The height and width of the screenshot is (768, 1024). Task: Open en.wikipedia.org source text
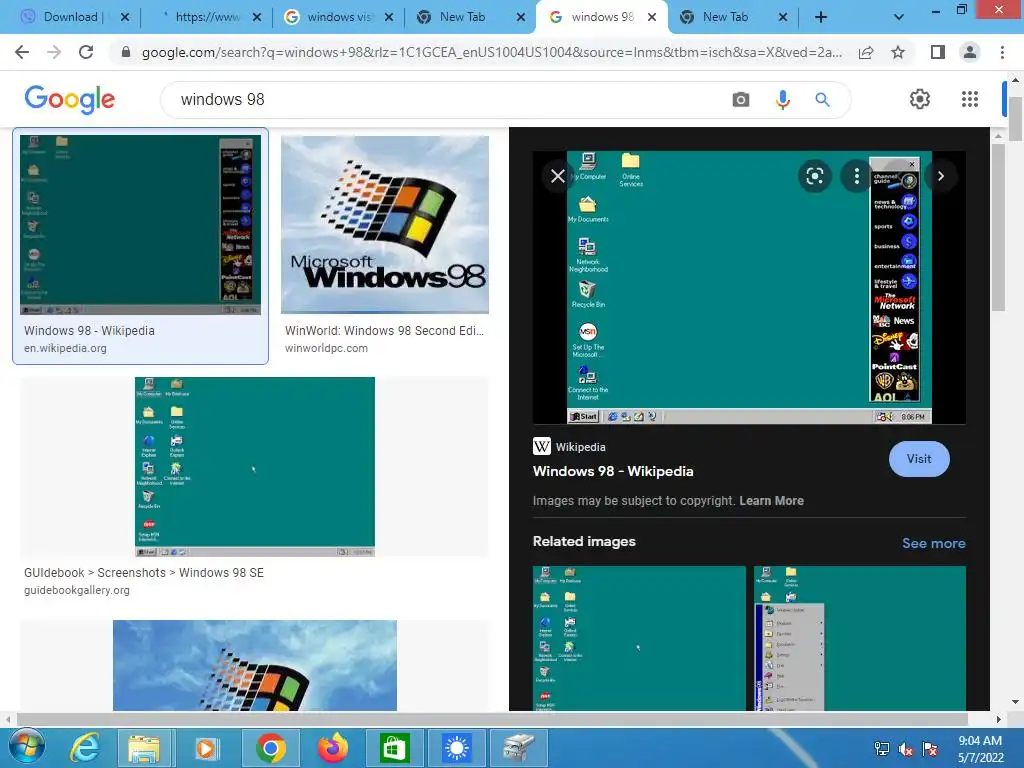click(x=65, y=348)
